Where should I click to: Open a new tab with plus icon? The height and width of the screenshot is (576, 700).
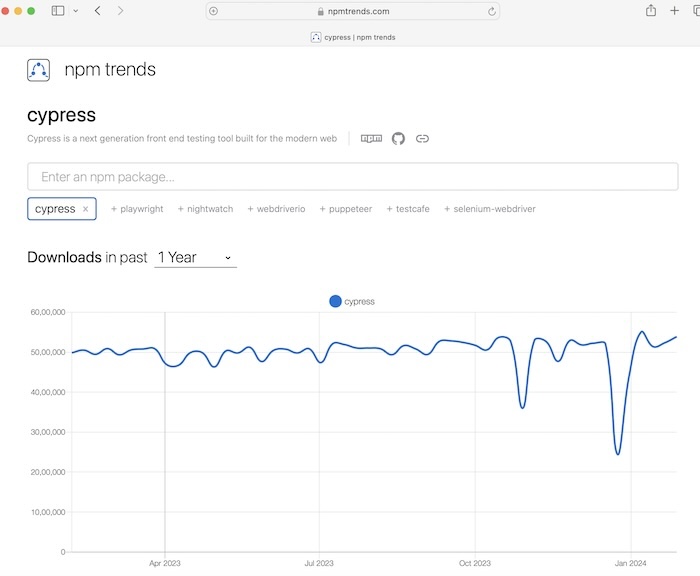[675, 11]
